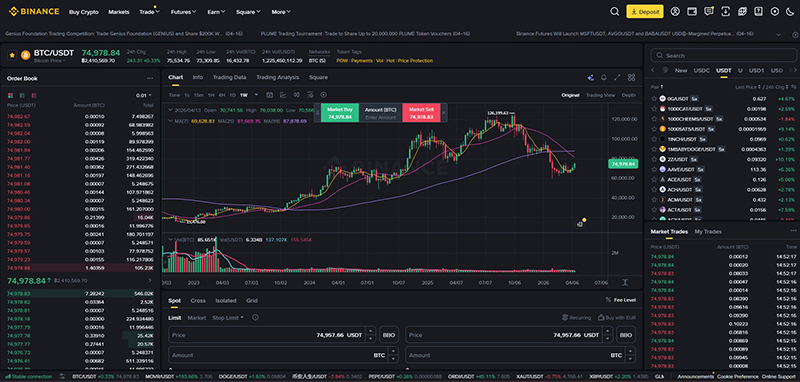Image resolution: width=800 pixels, height=382 pixels.
Task: Click the Market Buy button
Action: point(340,113)
